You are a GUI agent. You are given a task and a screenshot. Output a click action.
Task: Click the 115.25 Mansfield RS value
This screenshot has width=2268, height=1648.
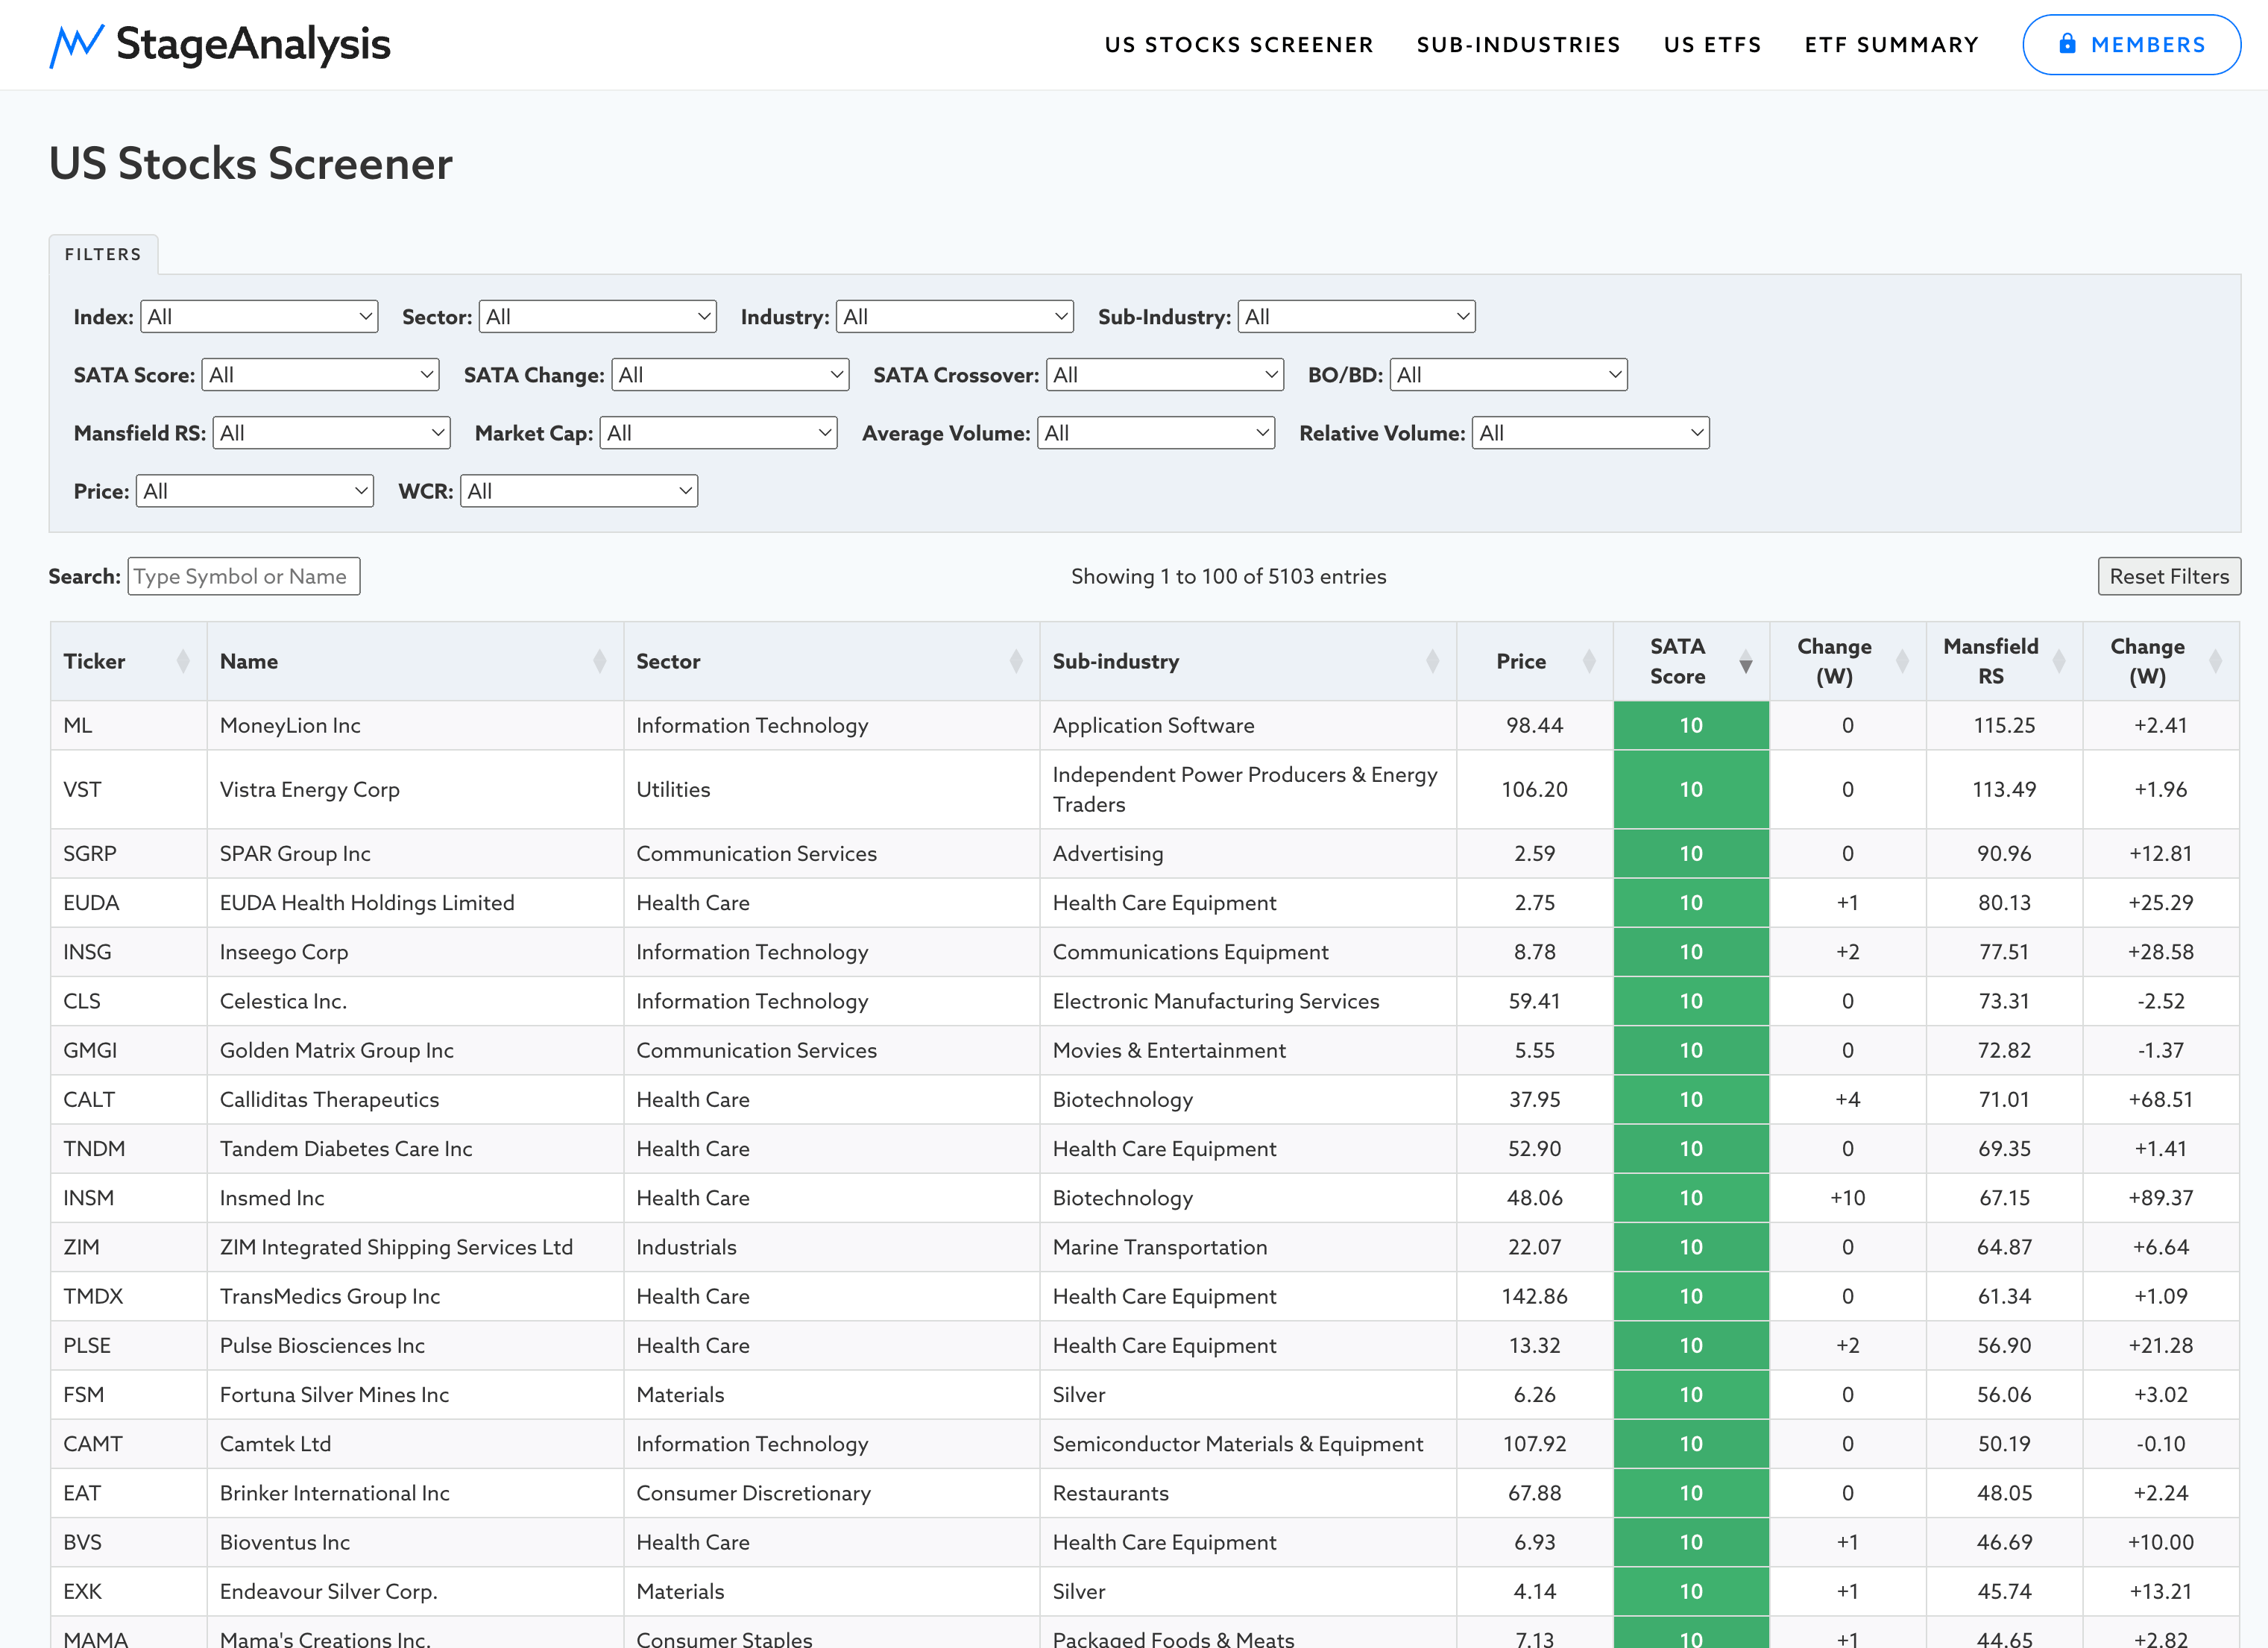(2004, 725)
